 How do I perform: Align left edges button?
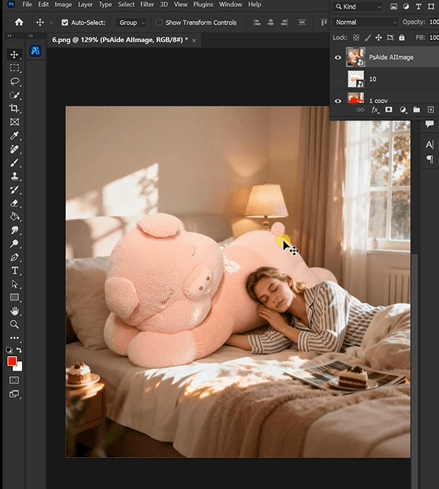pos(257,22)
